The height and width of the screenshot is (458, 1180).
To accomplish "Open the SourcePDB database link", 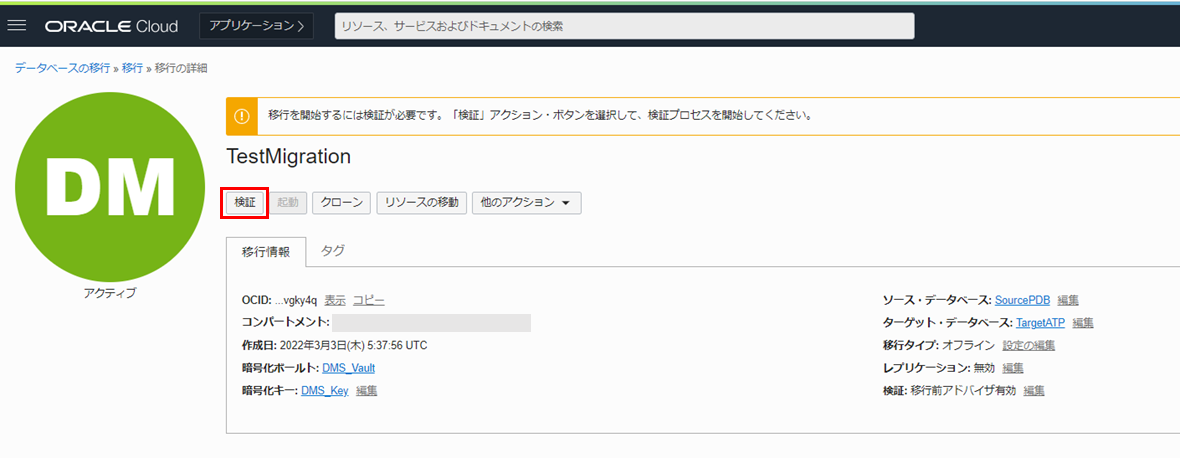I will 1022,300.
